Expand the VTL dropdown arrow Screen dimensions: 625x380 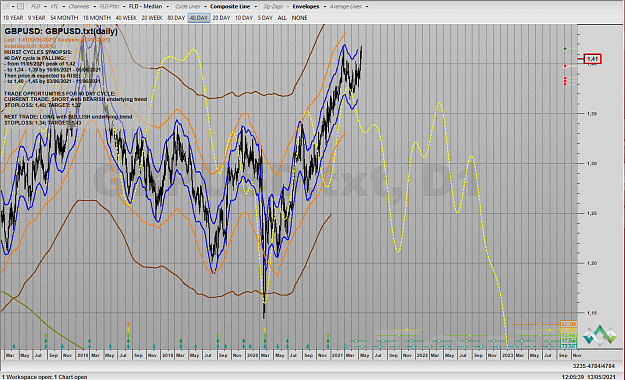[x=63, y=6]
